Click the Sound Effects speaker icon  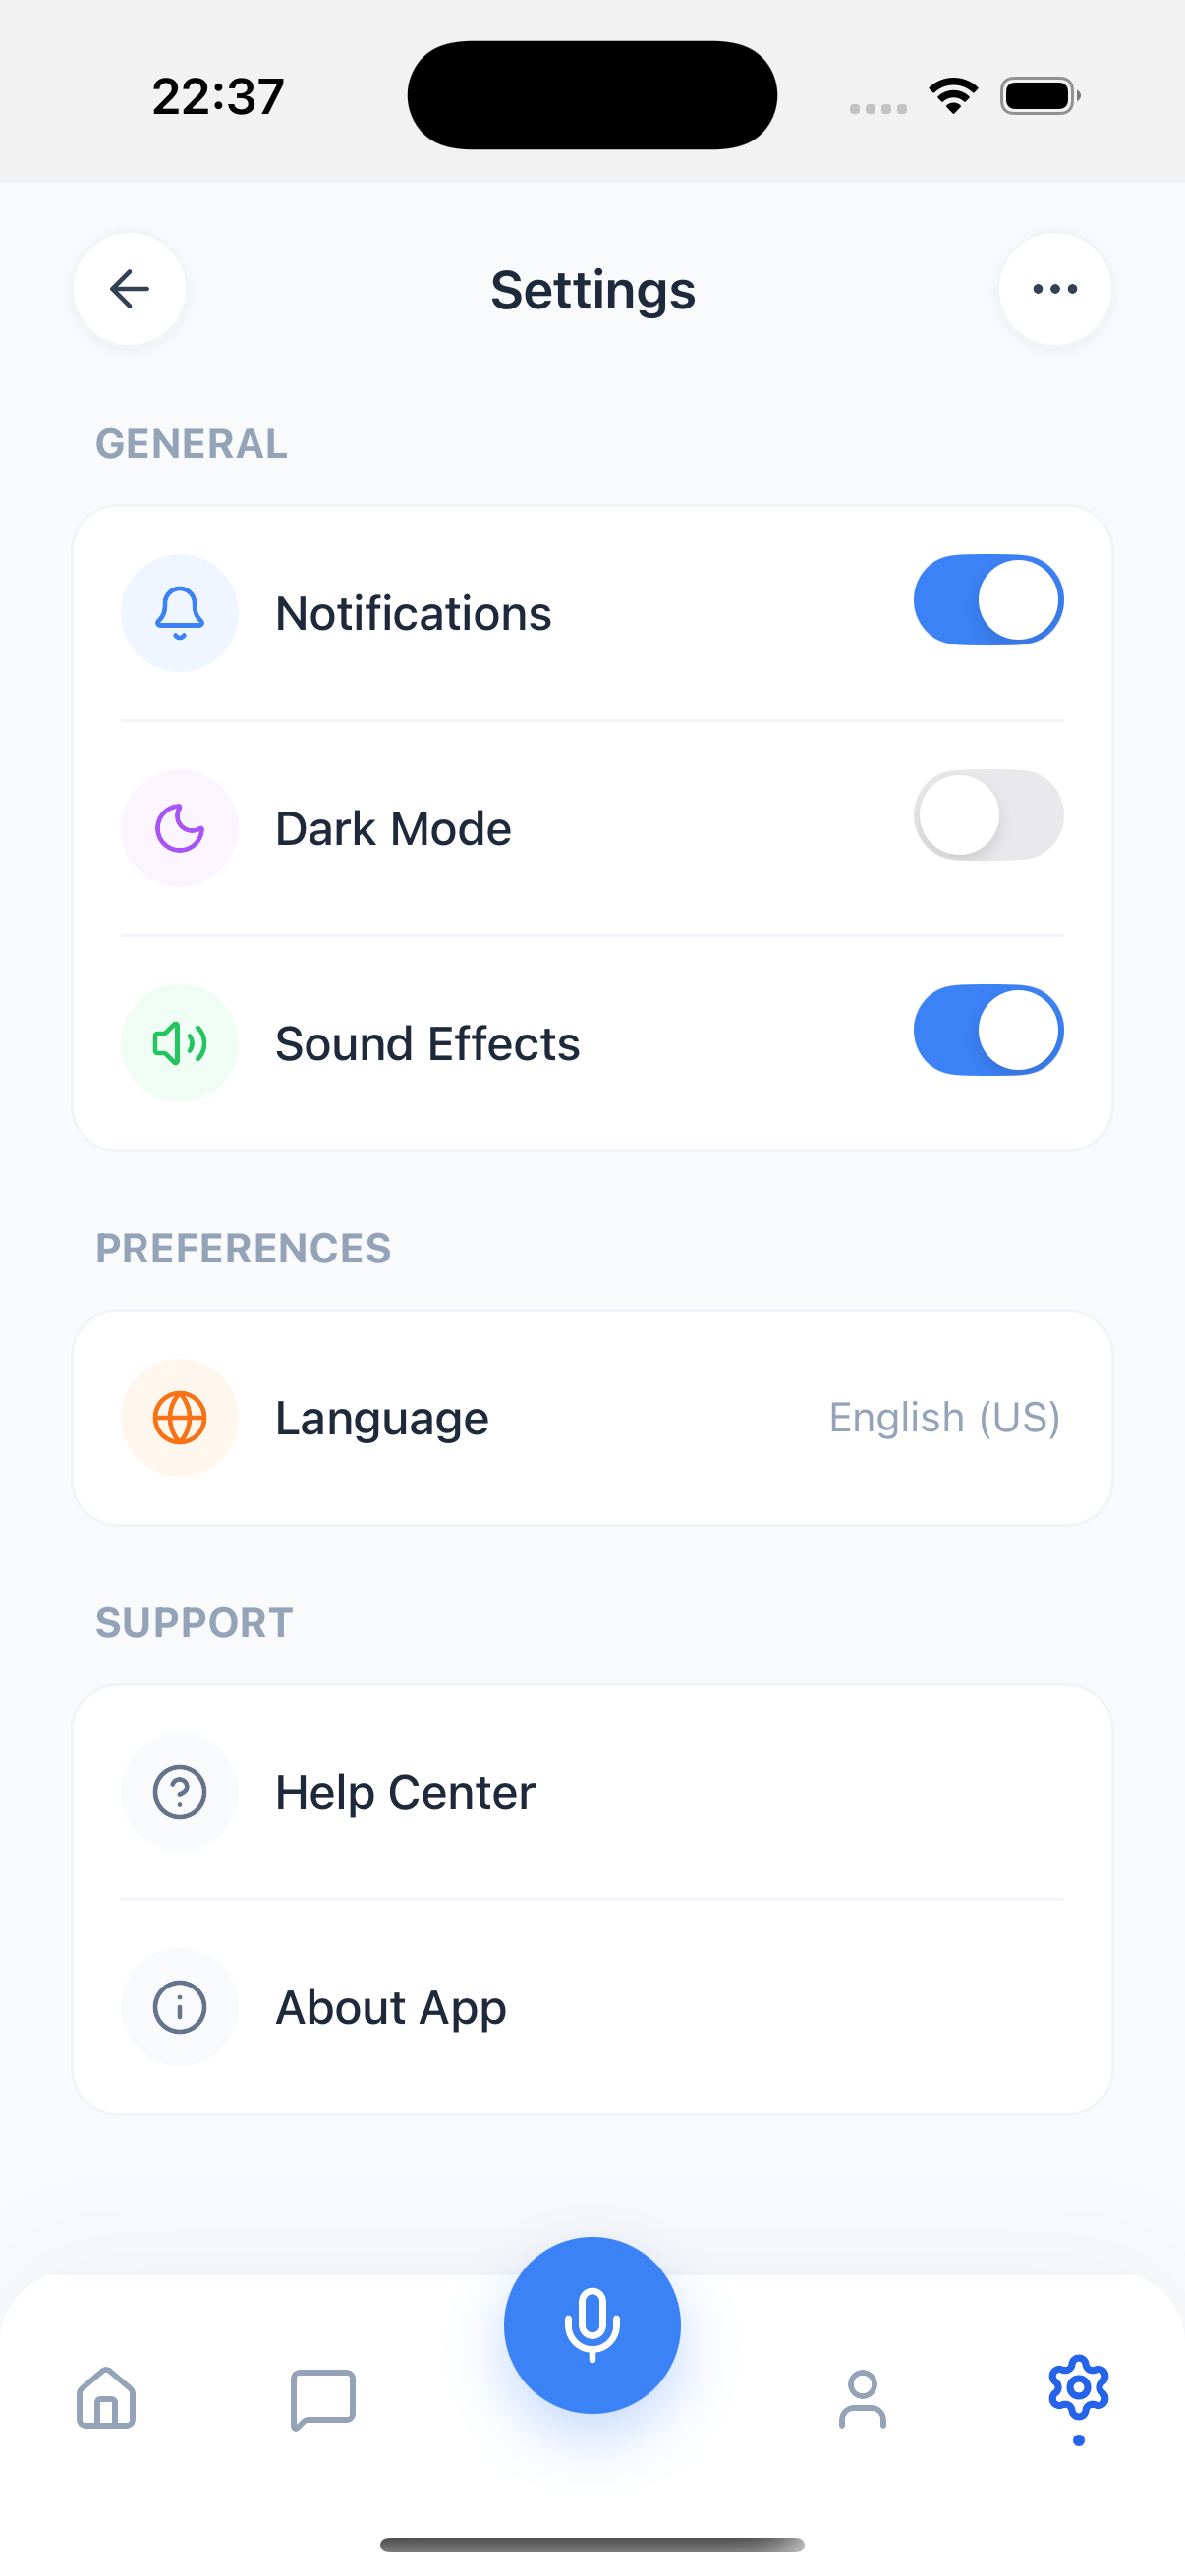click(x=179, y=1043)
